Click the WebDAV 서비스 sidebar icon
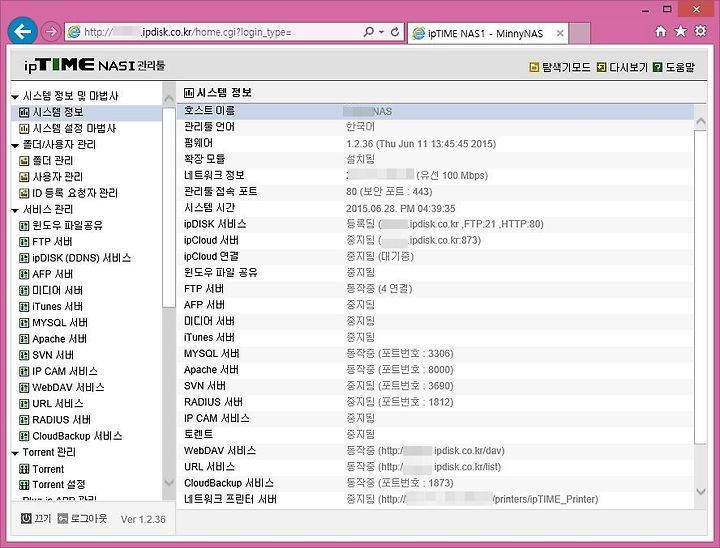Screen dimensions: 720x548 click(x=24, y=387)
